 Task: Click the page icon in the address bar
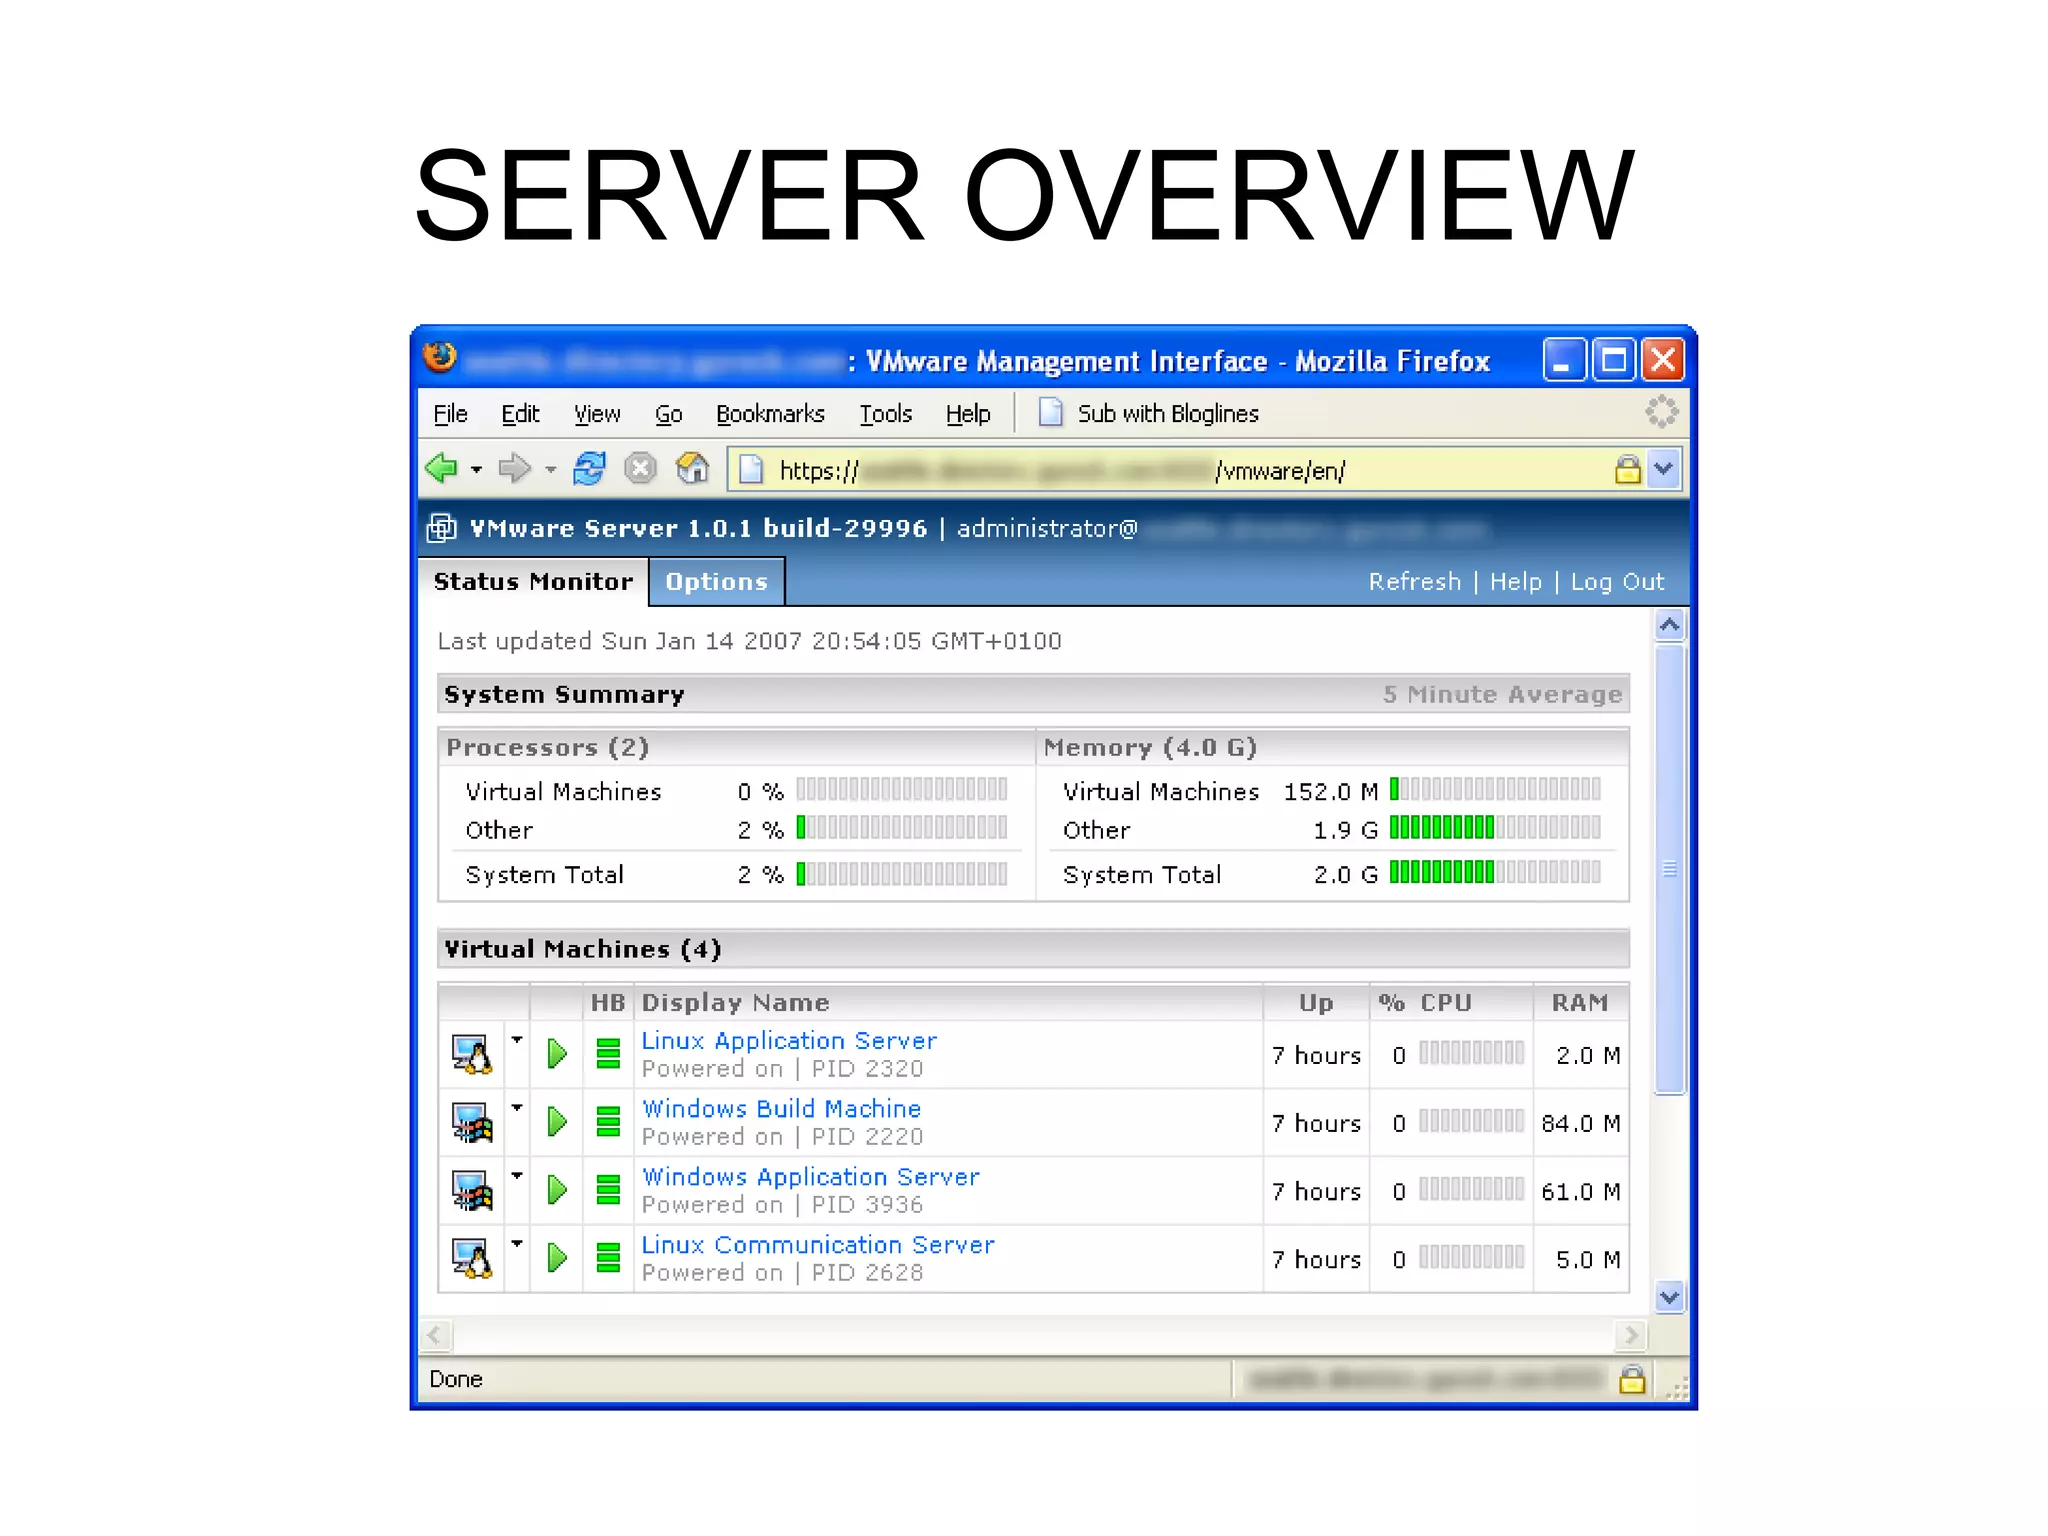pos(751,469)
